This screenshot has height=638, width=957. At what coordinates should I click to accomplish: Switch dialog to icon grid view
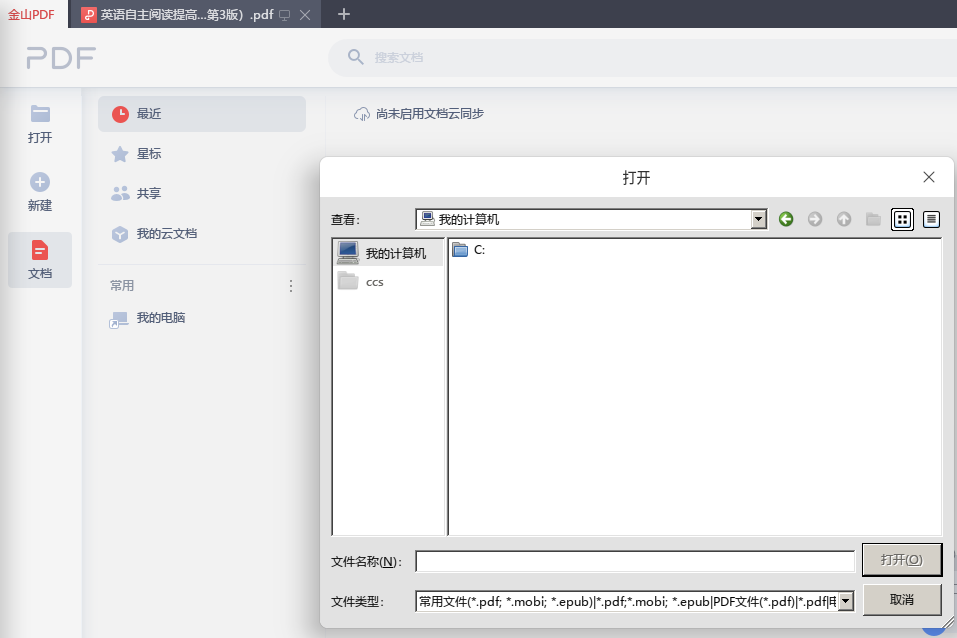[902, 219]
